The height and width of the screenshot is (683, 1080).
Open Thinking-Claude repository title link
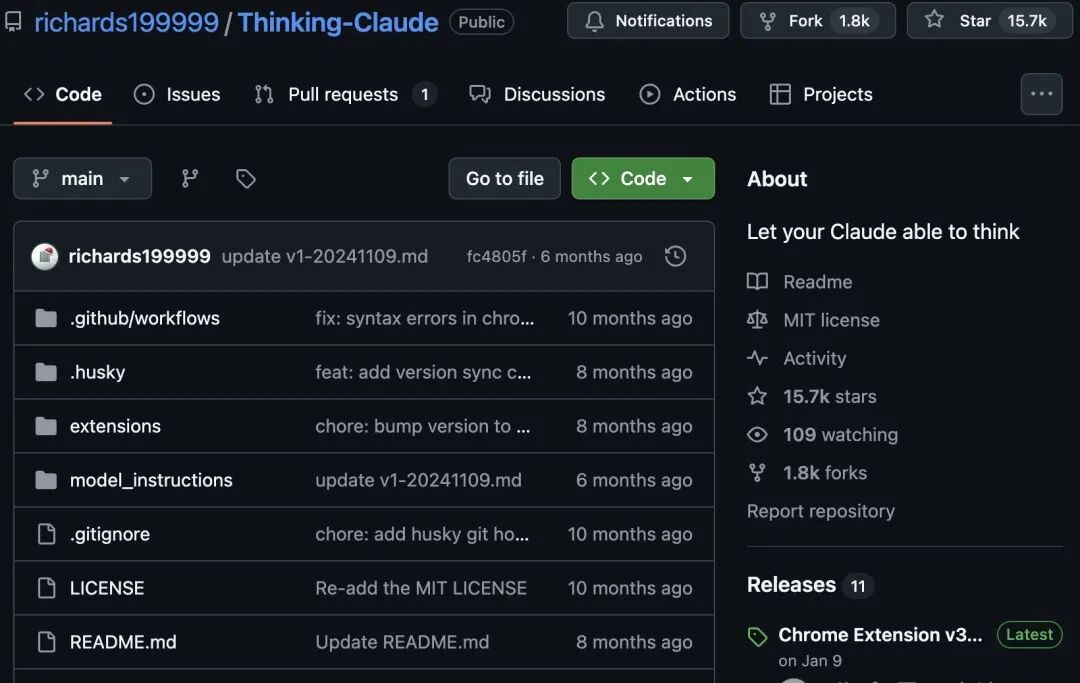click(x=338, y=22)
